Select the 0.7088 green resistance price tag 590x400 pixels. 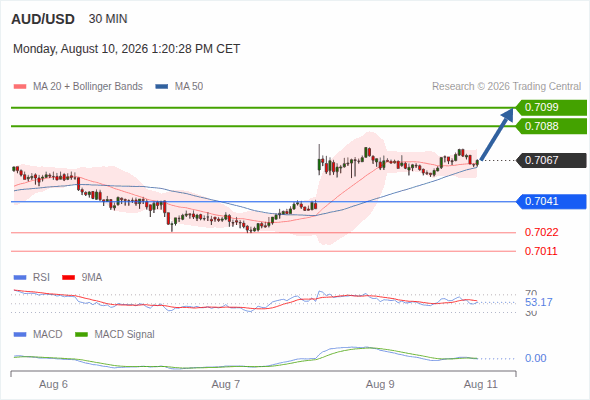(x=551, y=126)
